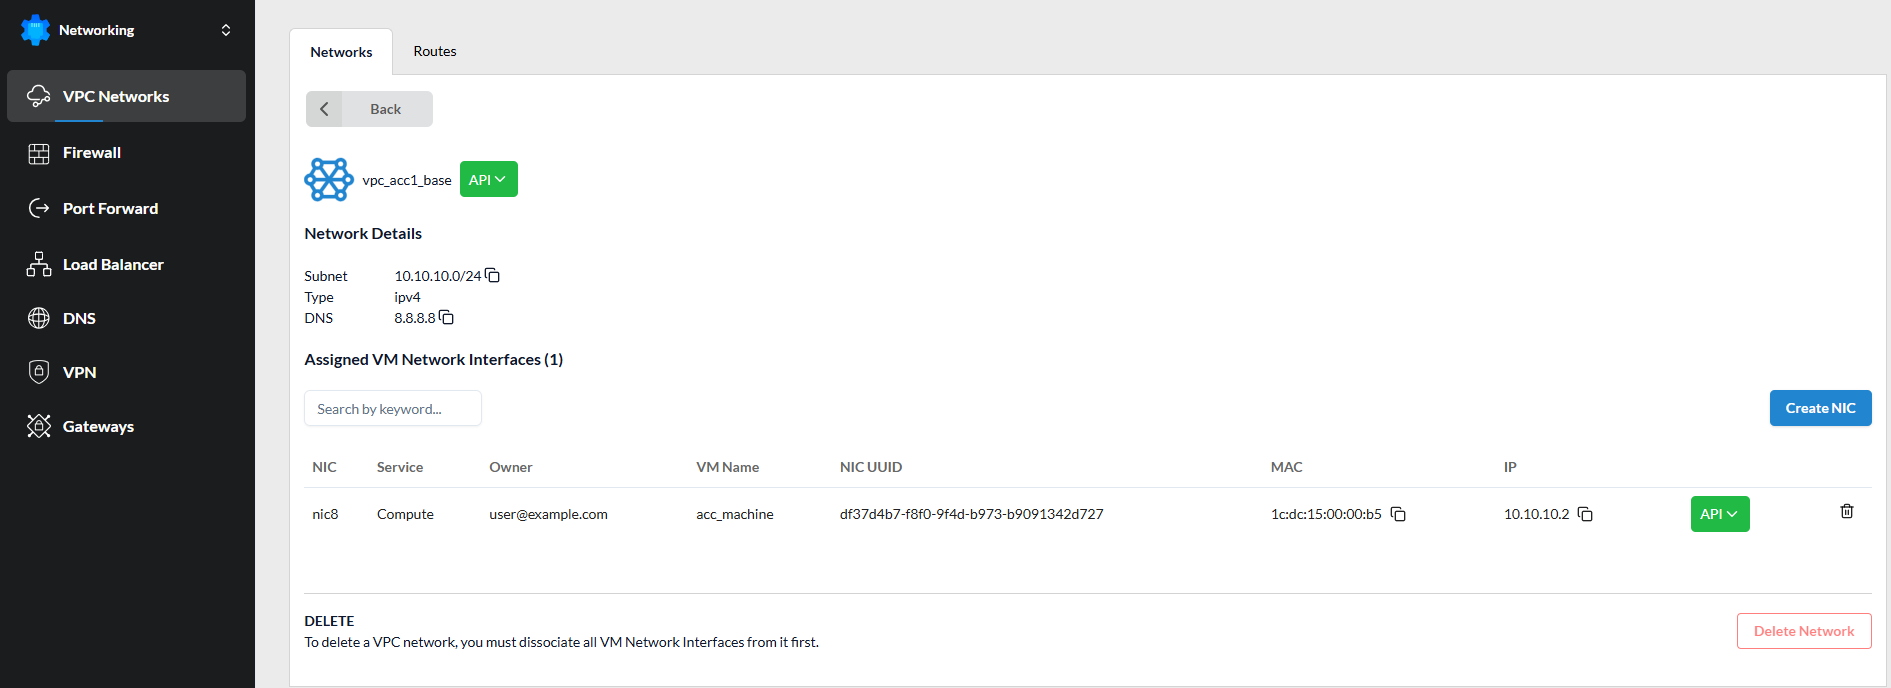Copy the MAC address of nic8
The height and width of the screenshot is (688, 1891).
pyautogui.click(x=1398, y=514)
